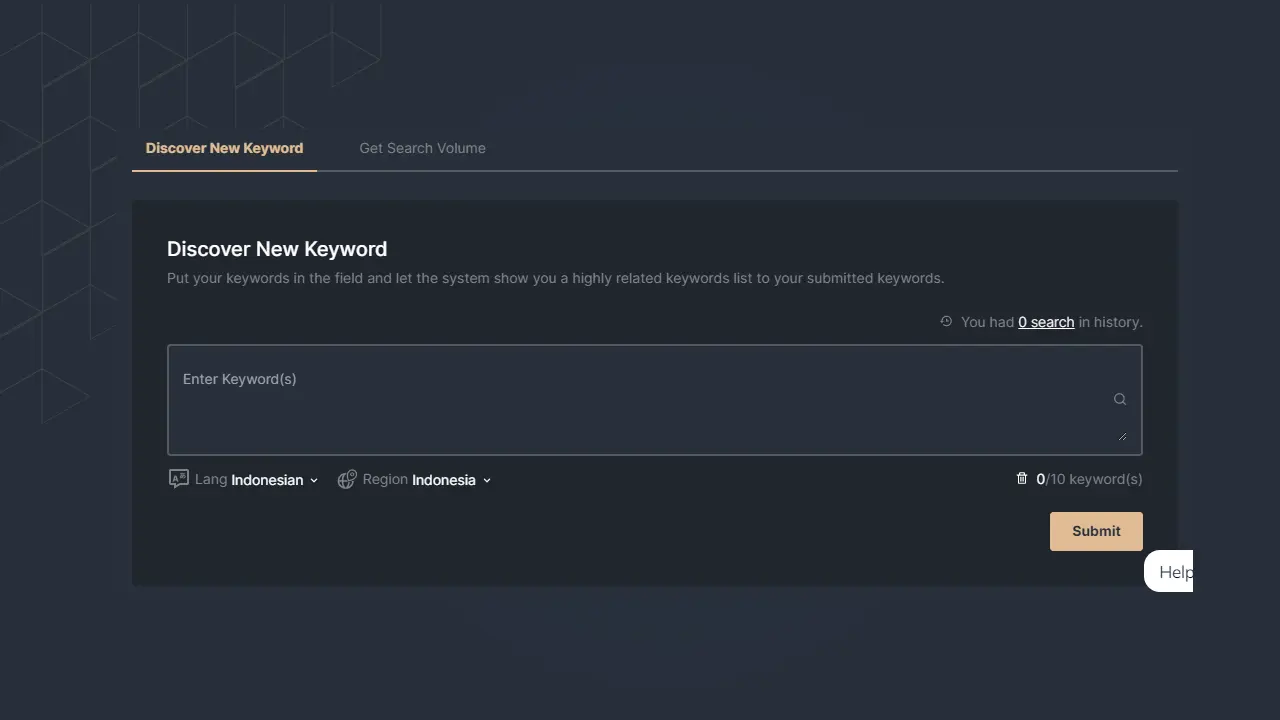1280x720 pixels.
Task: Switch to the Discover New Keyword tab
Action: pos(224,148)
